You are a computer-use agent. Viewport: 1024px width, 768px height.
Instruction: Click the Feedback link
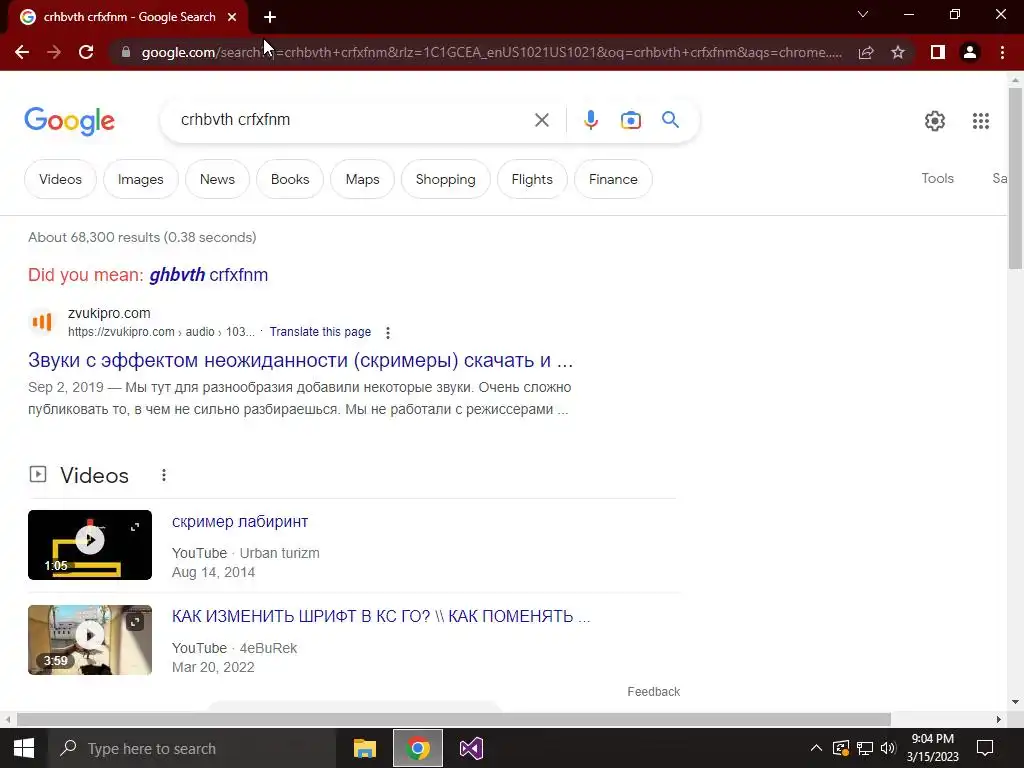[x=653, y=692]
